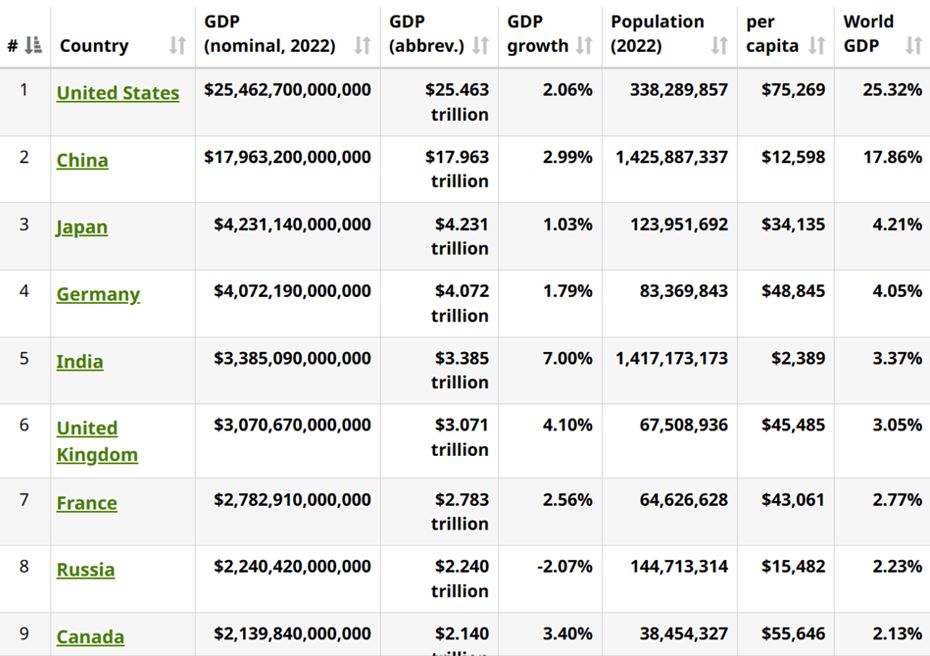This screenshot has width=930, height=656.
Task: Click the GDP growth column header text
Action: point(537,34)
